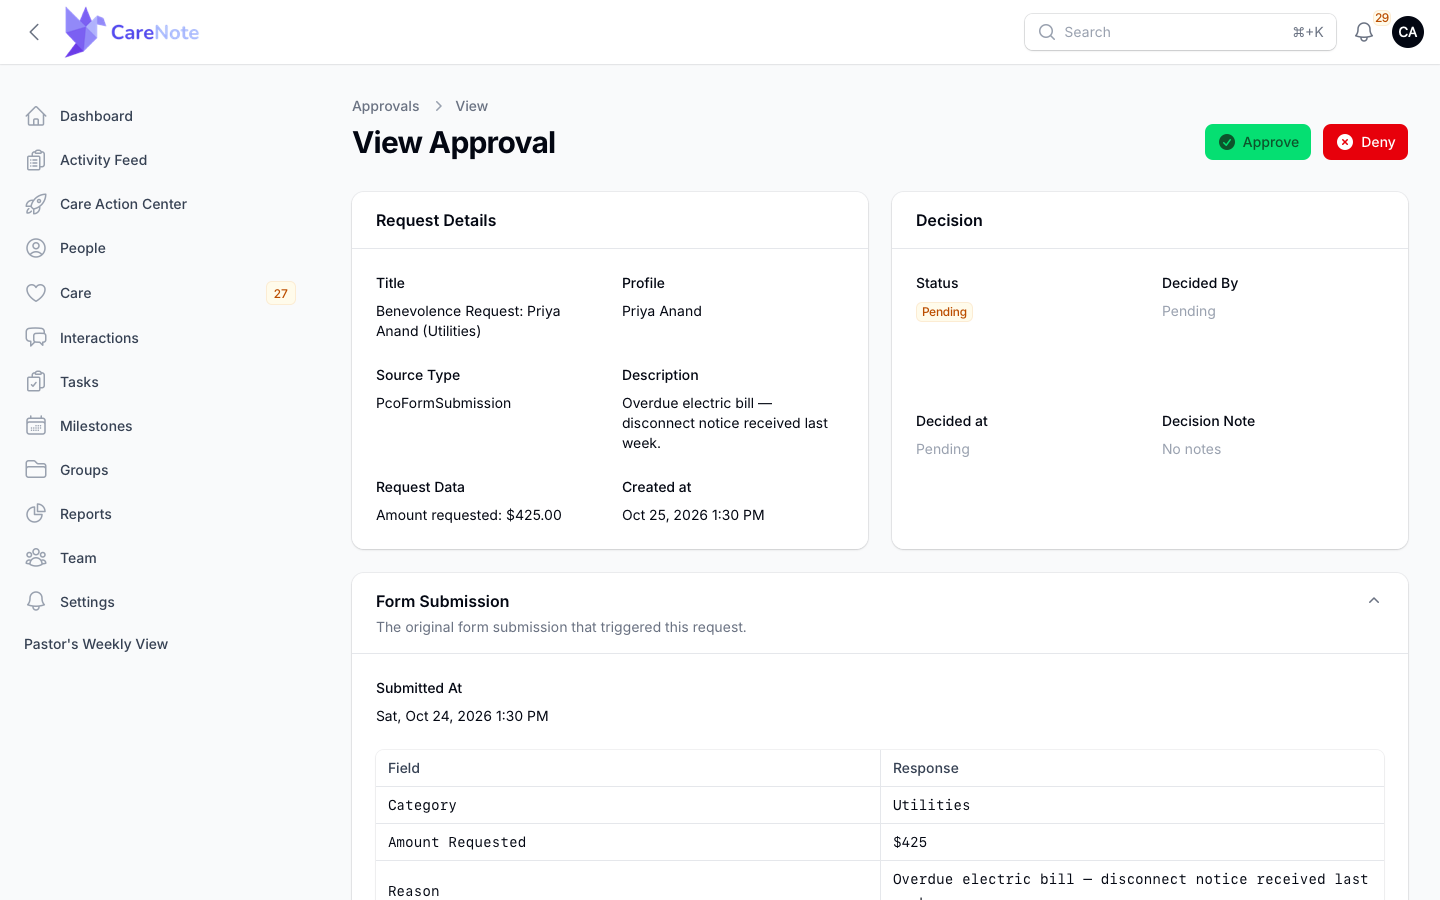Screen dimensions: 1440x900
Task: Click the 'Amount Requested' field cell
Action: tap(628, 842)
